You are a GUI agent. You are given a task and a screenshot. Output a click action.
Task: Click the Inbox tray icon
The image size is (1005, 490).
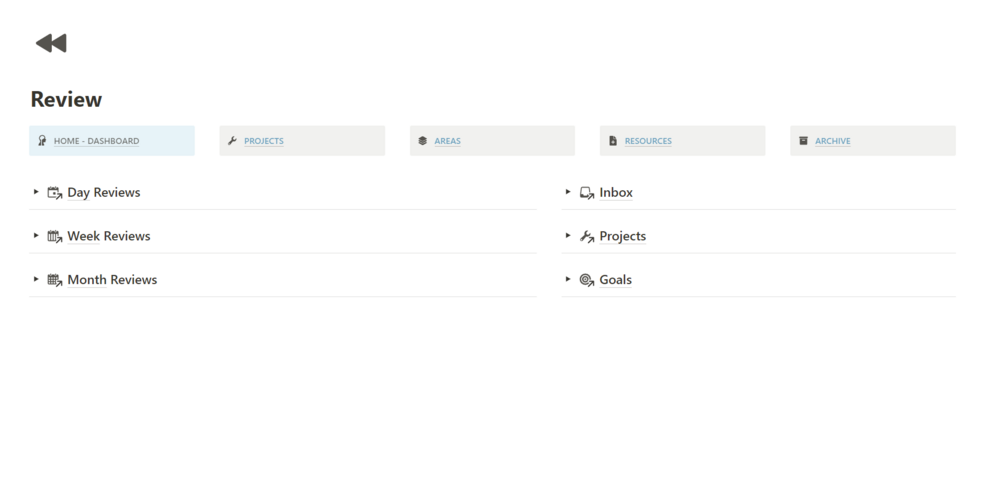click(587, 193)
